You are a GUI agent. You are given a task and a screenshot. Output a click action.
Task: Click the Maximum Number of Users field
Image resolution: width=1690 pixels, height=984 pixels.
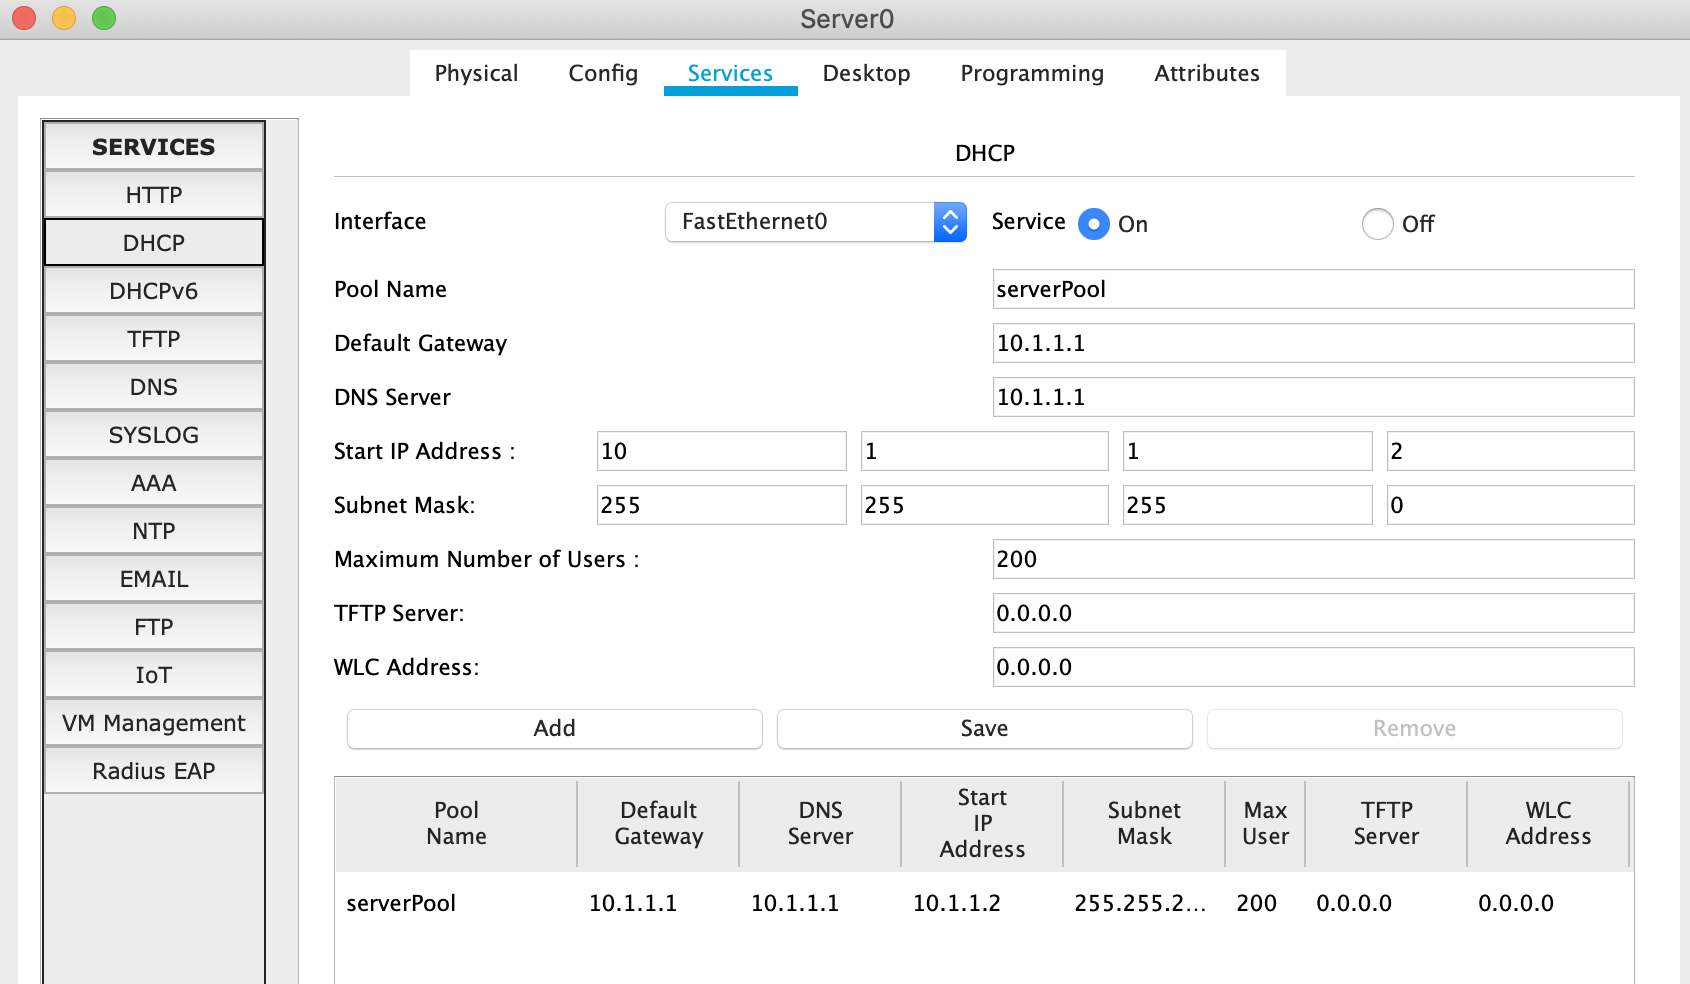coord(1313,560)
